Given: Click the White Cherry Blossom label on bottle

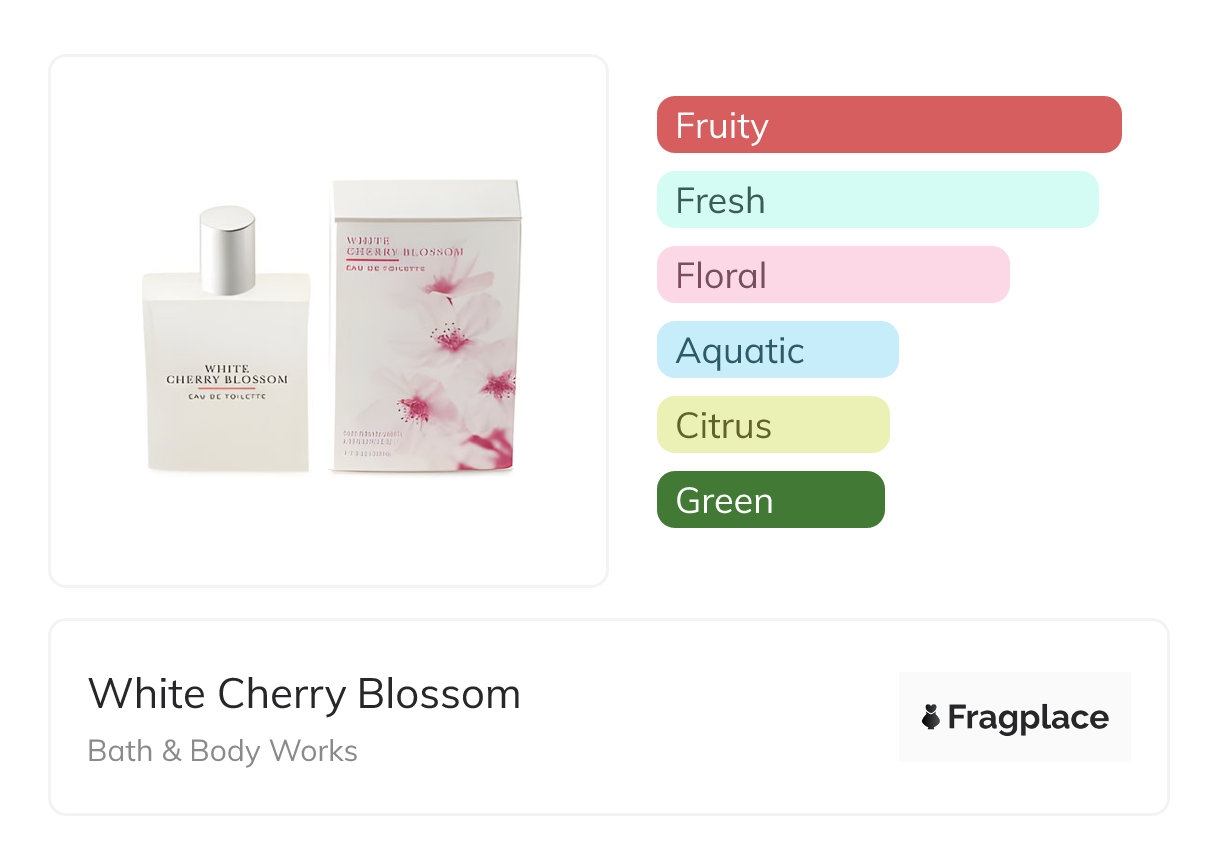Looking at the screenshot, I should tap(227, 375).
